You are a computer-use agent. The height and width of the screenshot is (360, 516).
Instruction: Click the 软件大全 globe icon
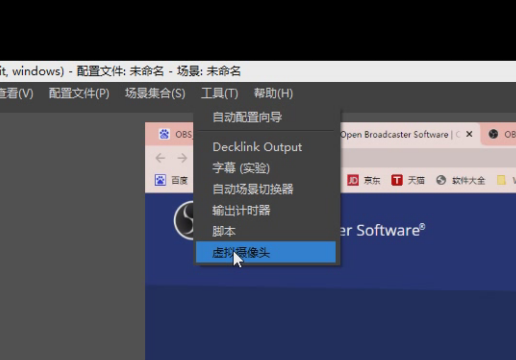(x=441, y=180)
